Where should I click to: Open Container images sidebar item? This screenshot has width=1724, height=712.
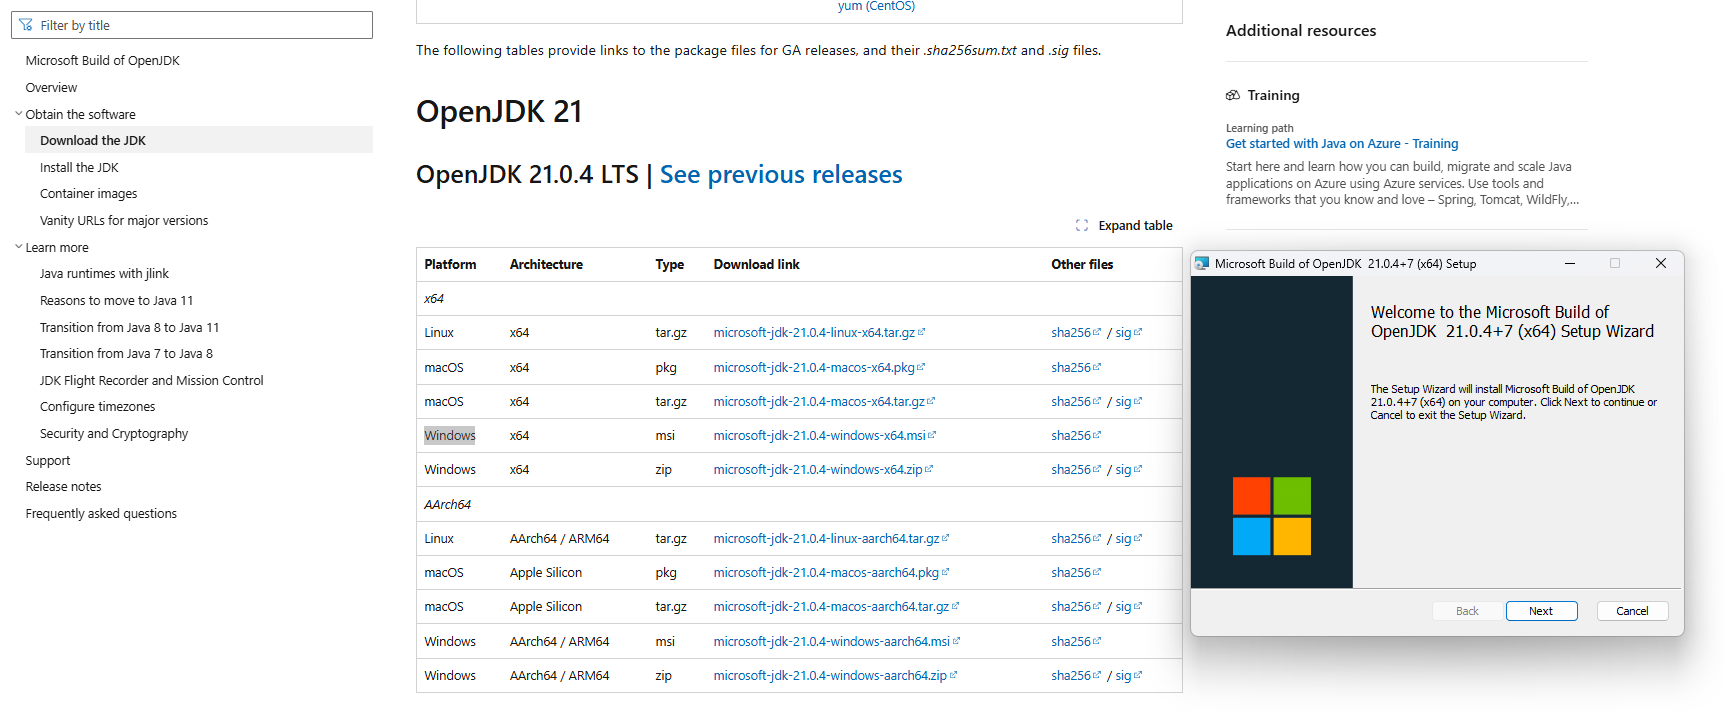[x=89, y=194]
